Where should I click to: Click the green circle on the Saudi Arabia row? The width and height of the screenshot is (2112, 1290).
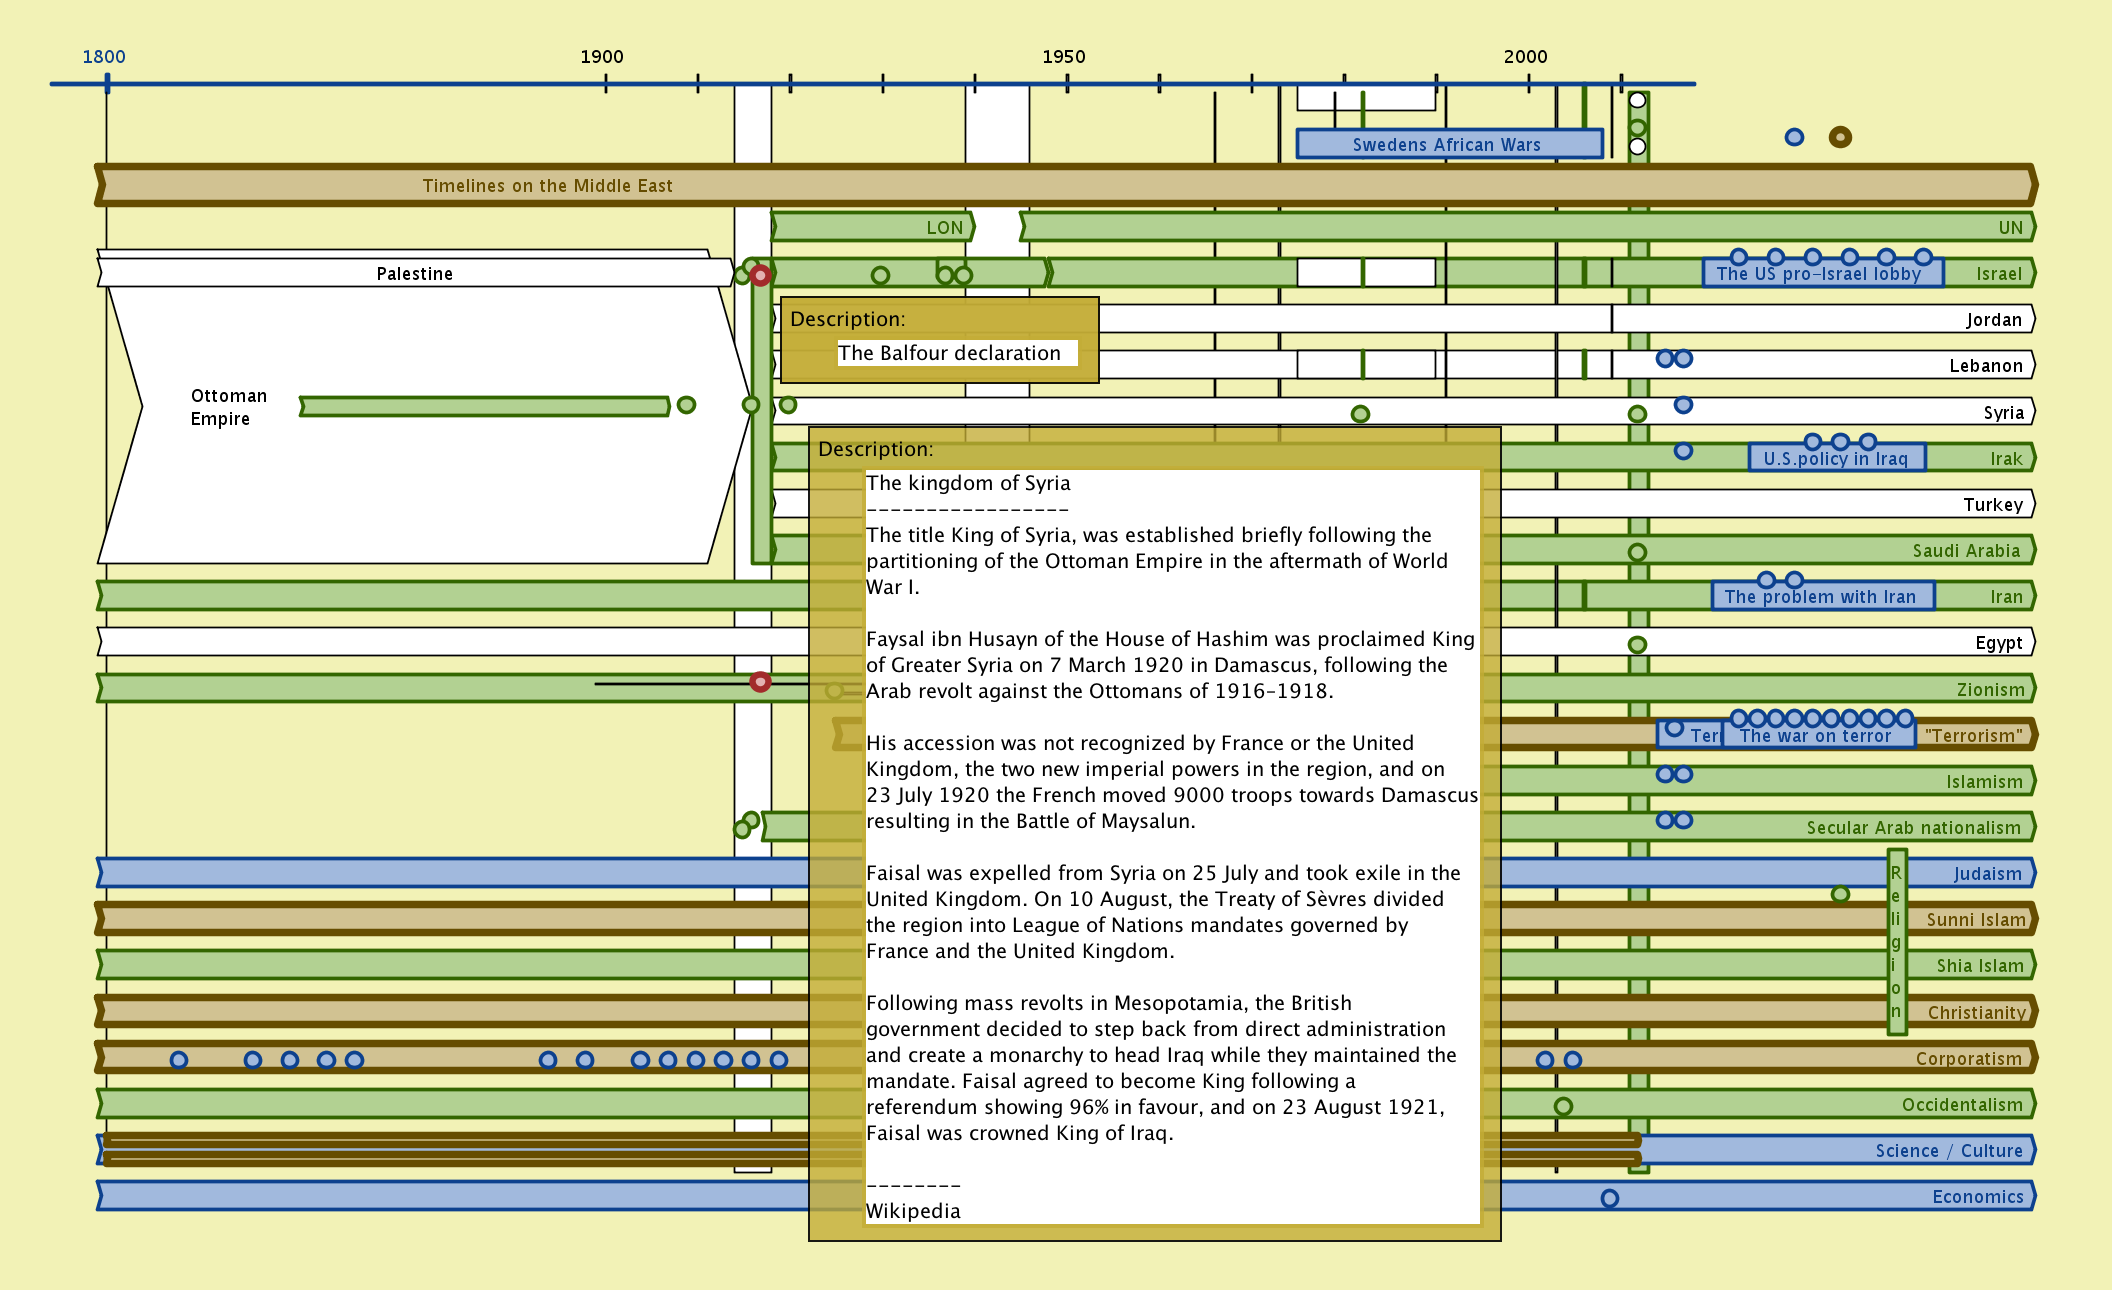(x=1637, y=552)
